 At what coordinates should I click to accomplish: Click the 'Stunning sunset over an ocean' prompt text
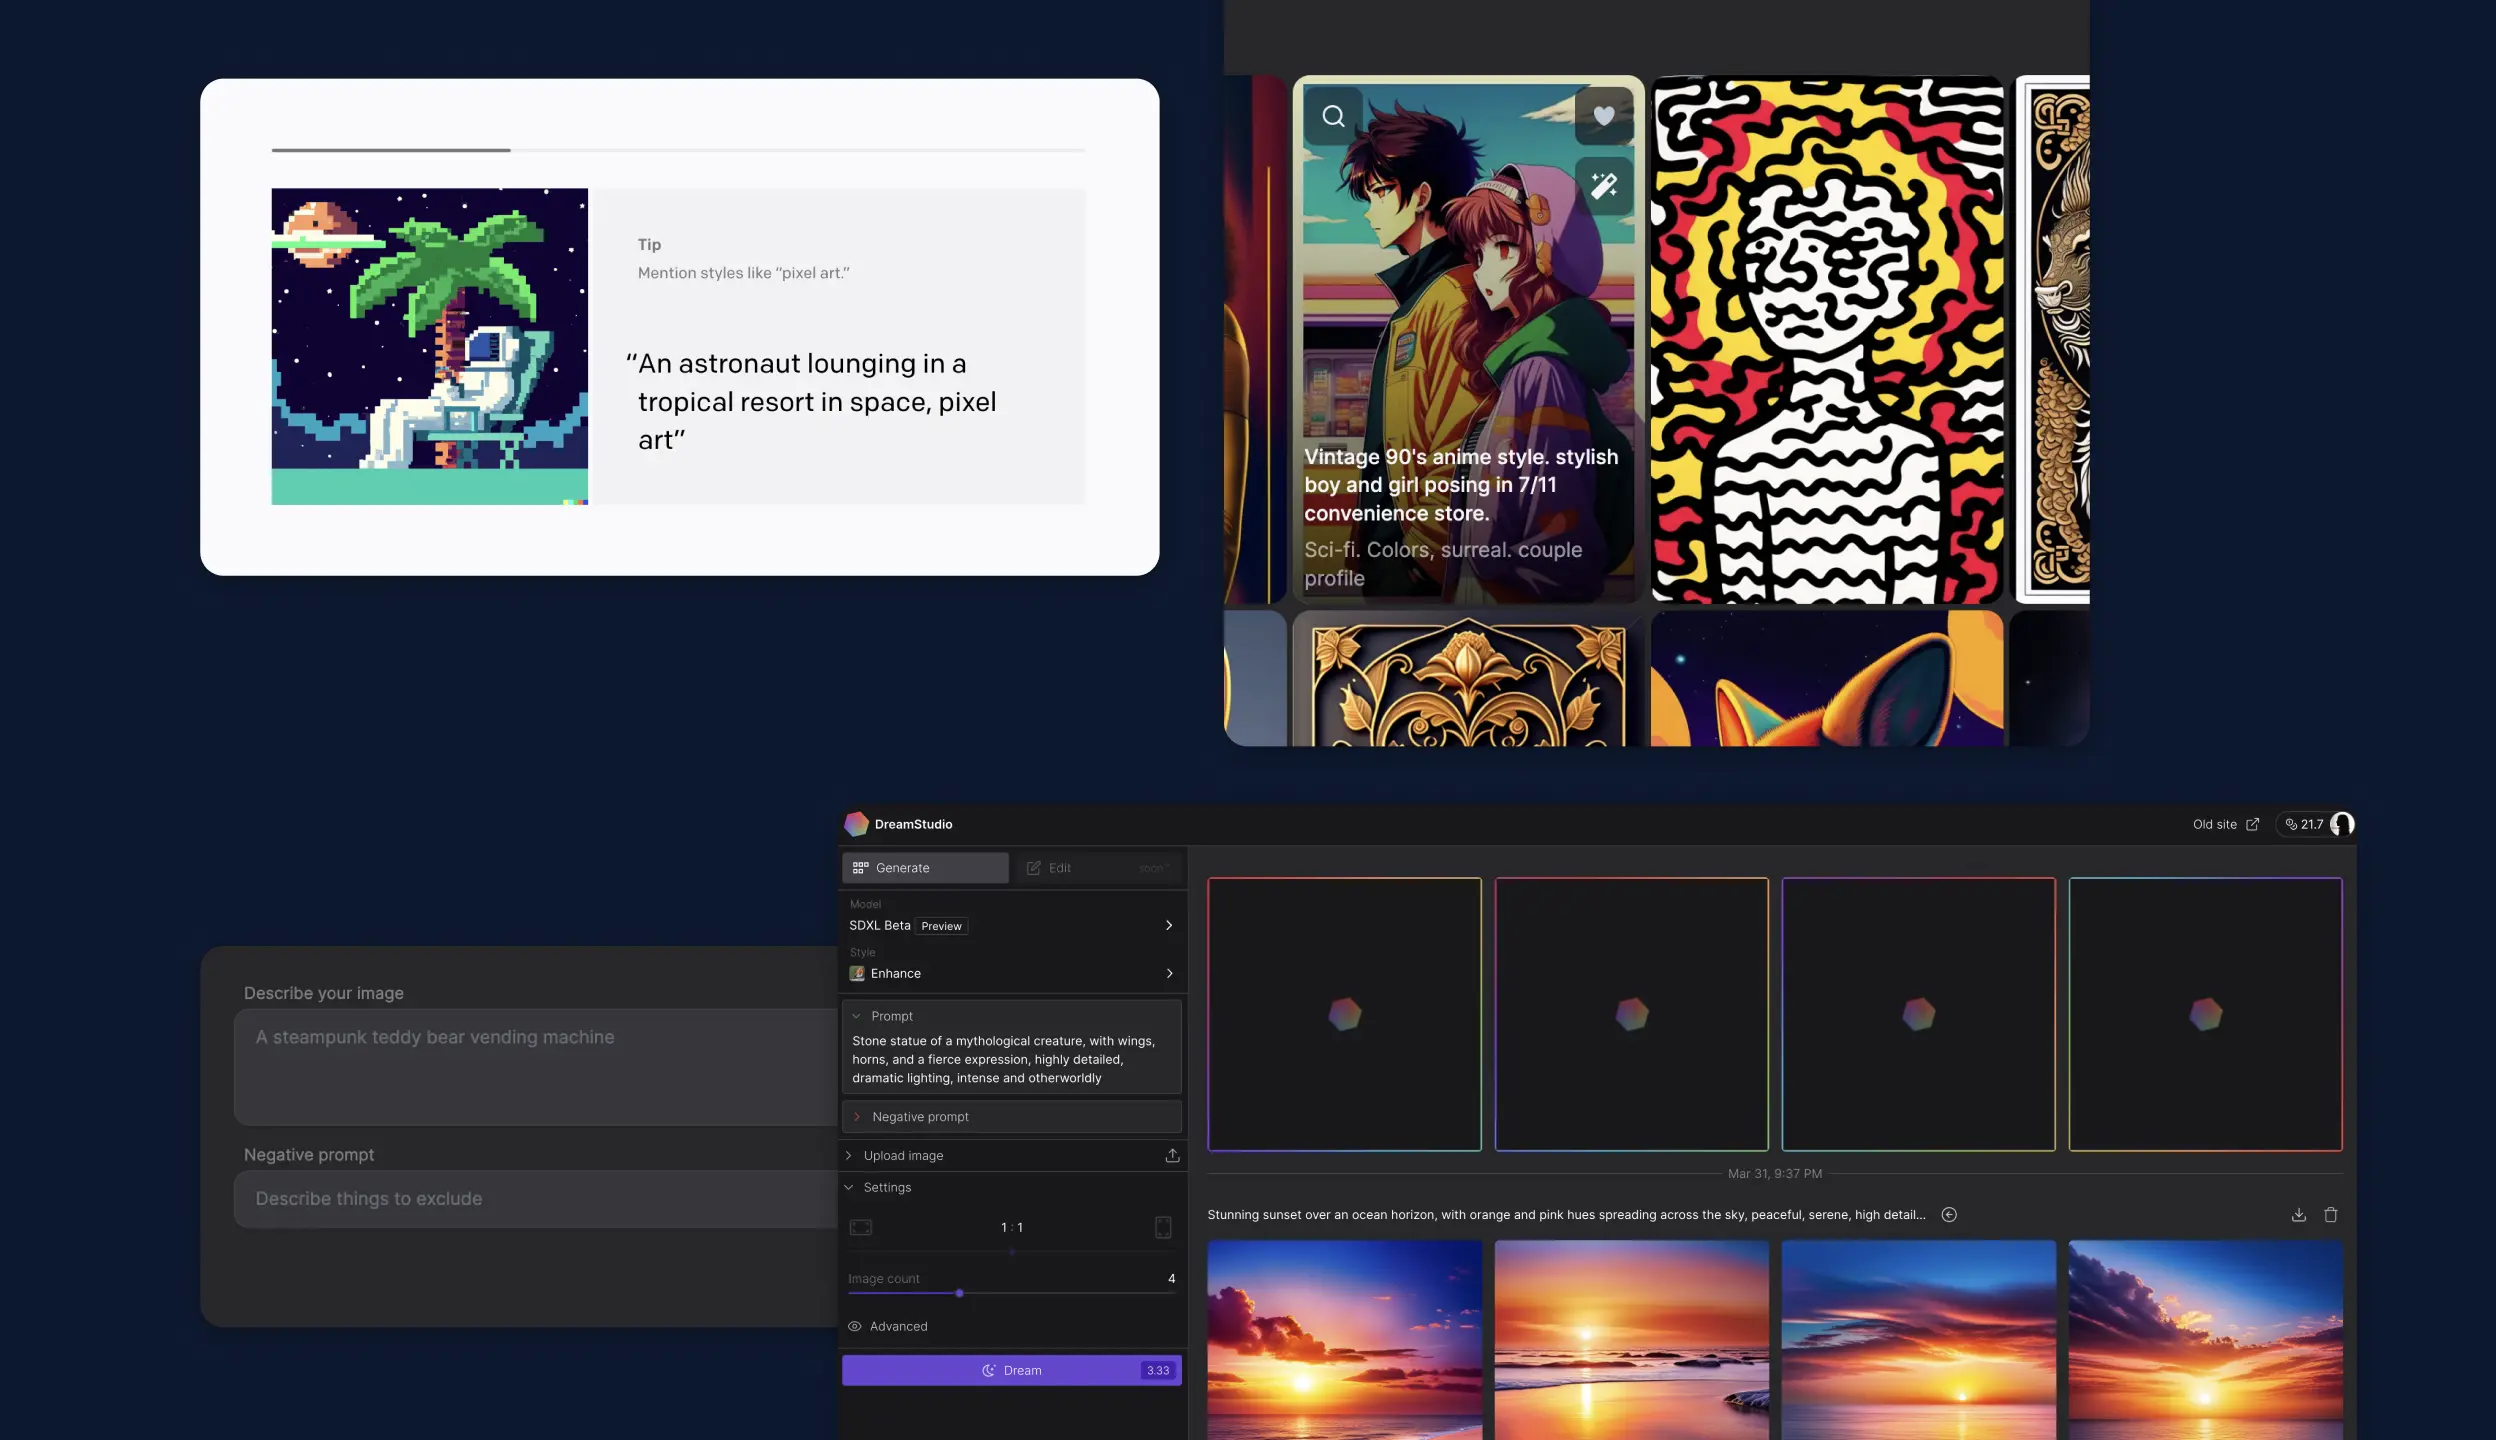1566,1214
